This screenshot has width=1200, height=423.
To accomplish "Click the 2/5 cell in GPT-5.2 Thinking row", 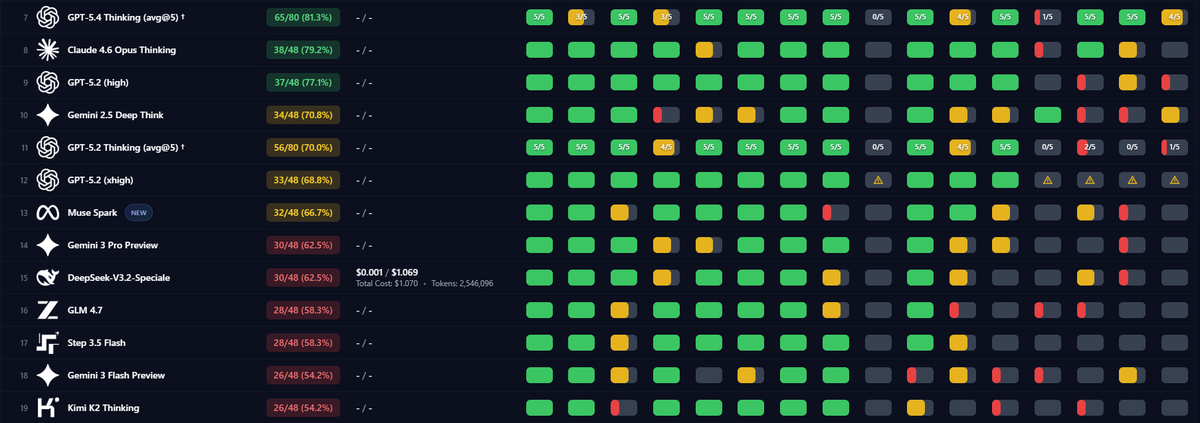I will coord(1089,147).
